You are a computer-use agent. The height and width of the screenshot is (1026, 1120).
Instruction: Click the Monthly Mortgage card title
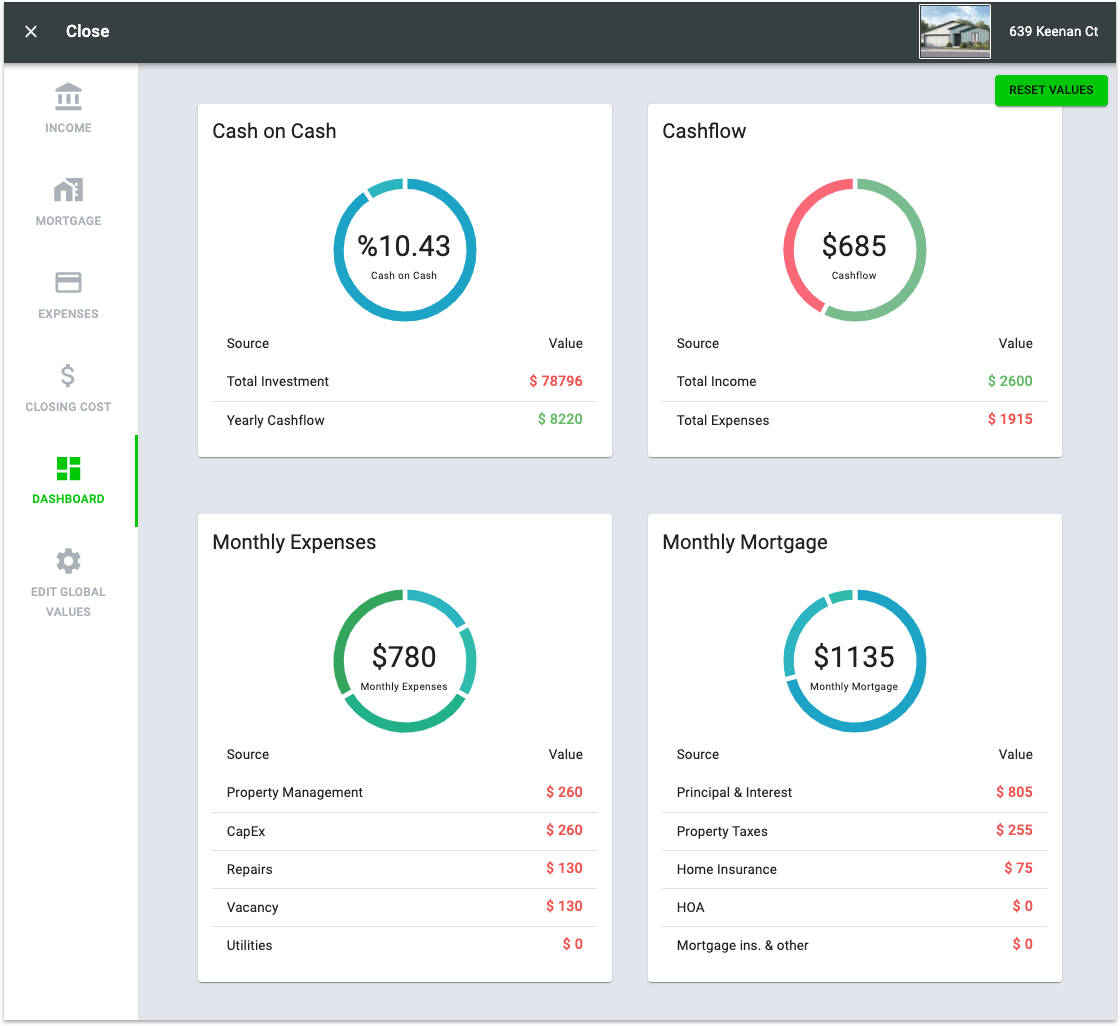pyautogui.click(x=745, y=542)
